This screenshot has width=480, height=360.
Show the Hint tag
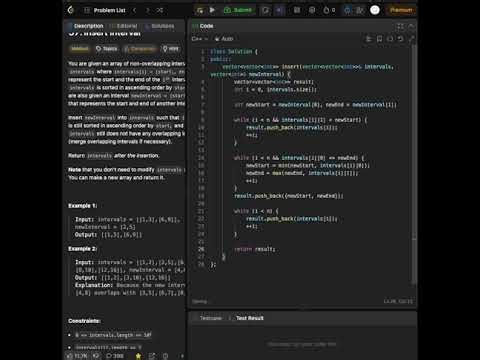click(171, 49)
